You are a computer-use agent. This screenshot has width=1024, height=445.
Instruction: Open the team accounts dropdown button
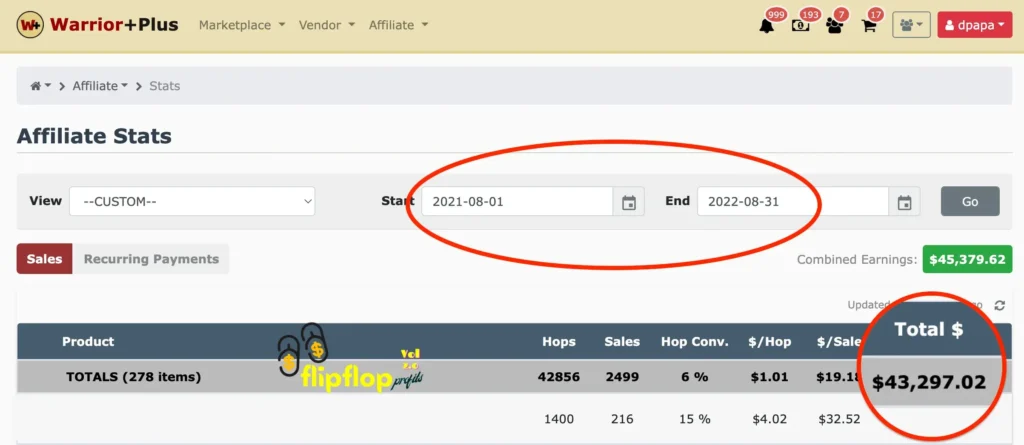click(x=911, y=25)
